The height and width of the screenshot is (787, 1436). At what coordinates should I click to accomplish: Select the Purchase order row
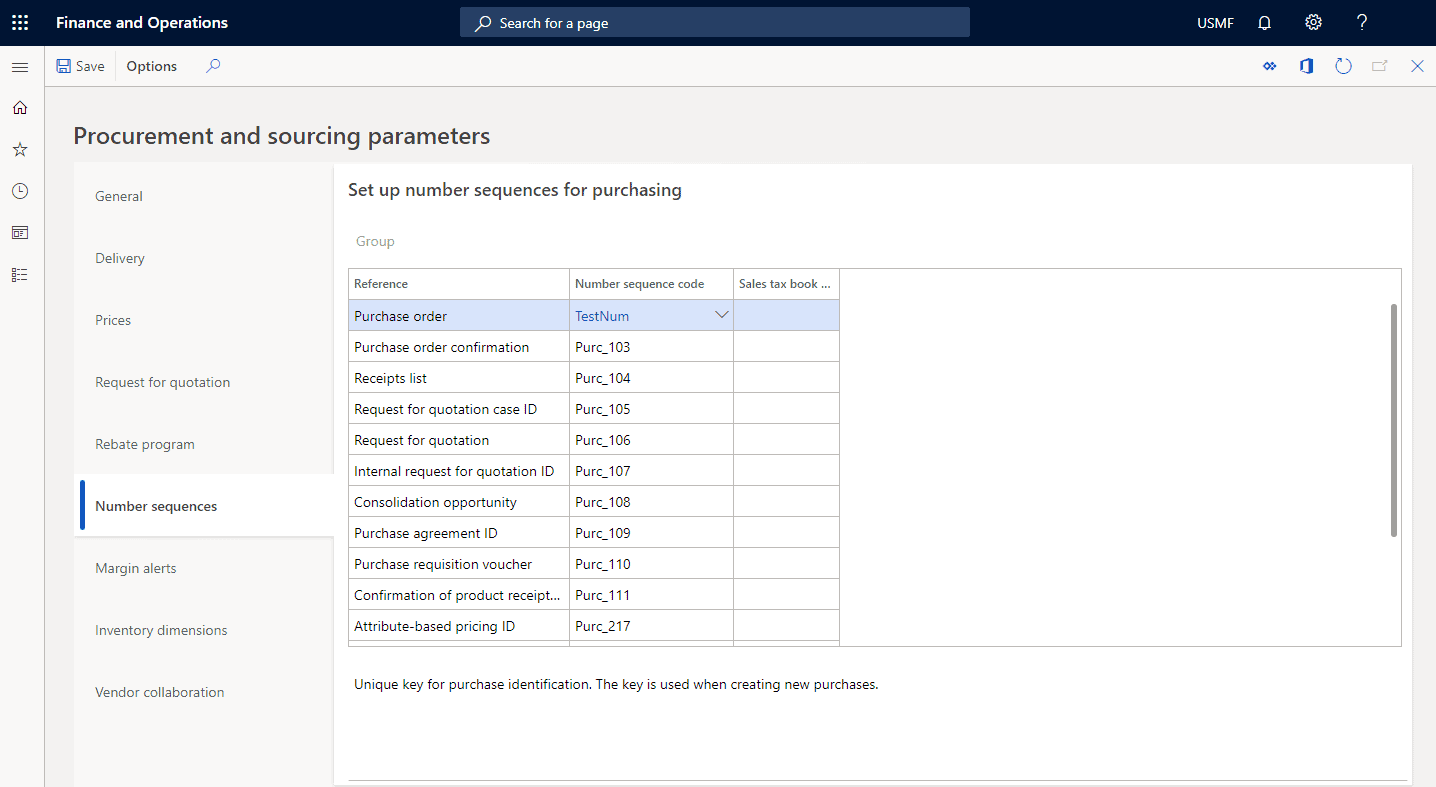(459, 316)
